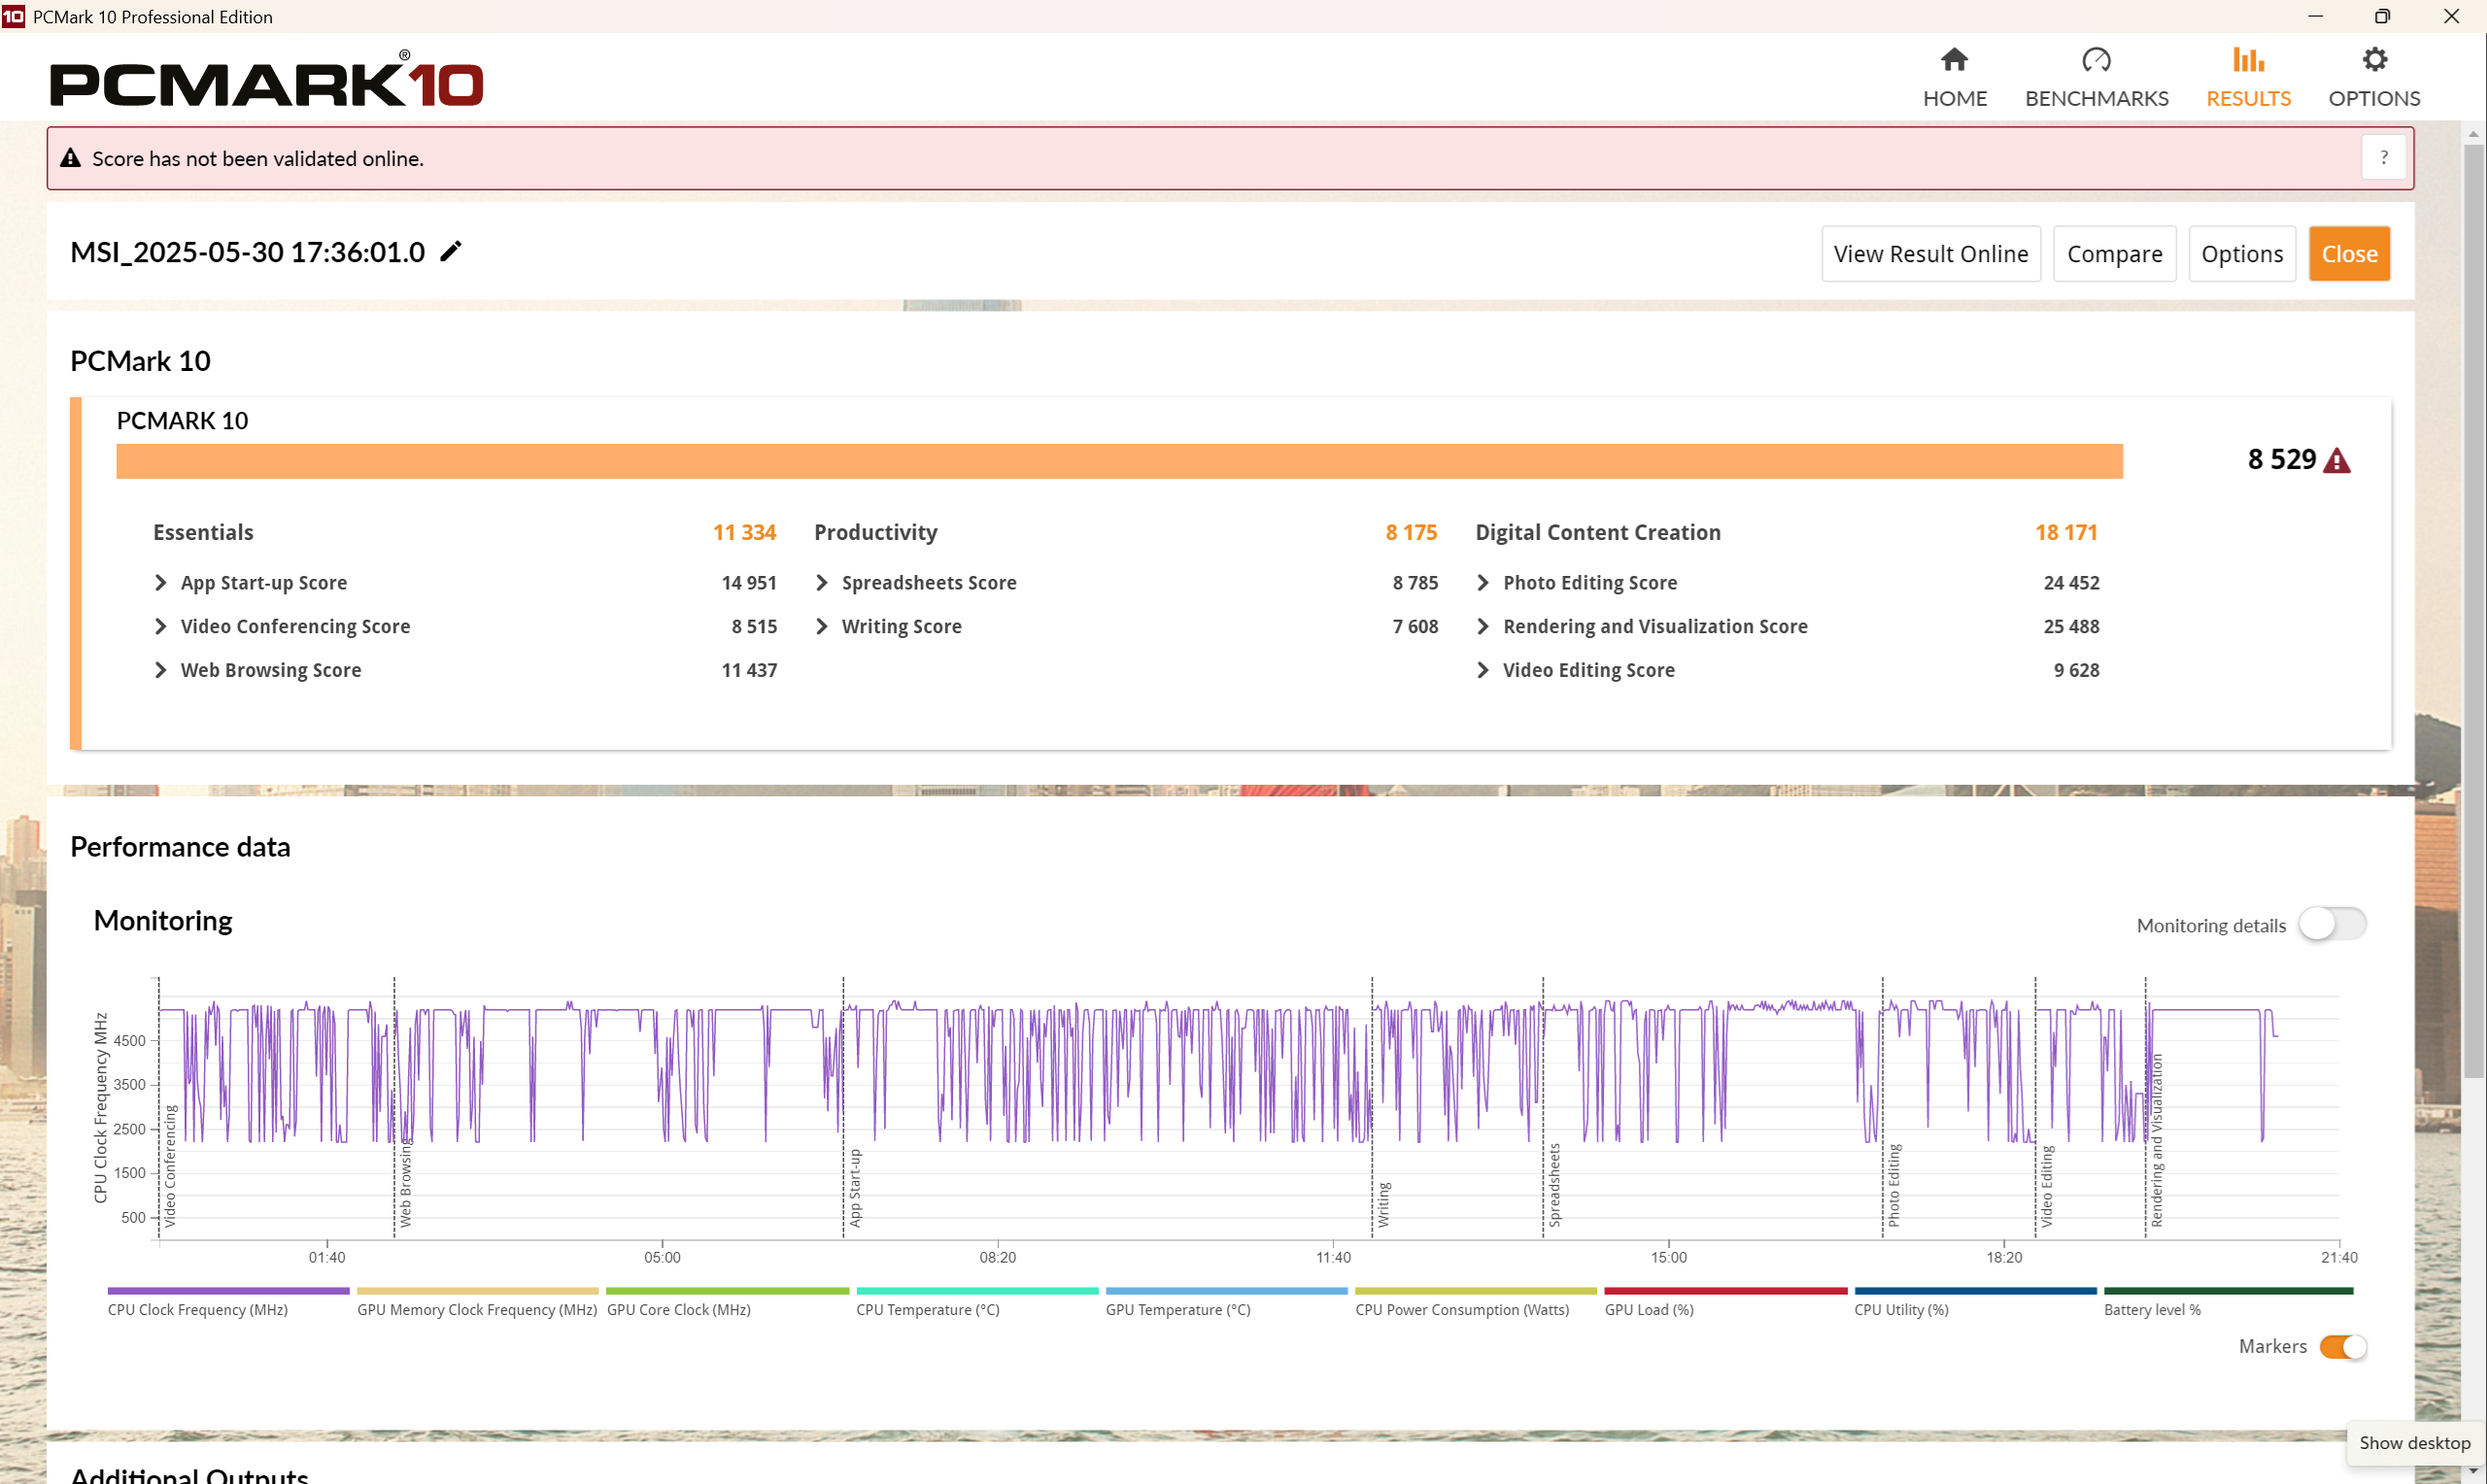This screenshot has height=1484, width=2487.
Task: Click the Productivity group heading
Action: [x=876, y=533]
